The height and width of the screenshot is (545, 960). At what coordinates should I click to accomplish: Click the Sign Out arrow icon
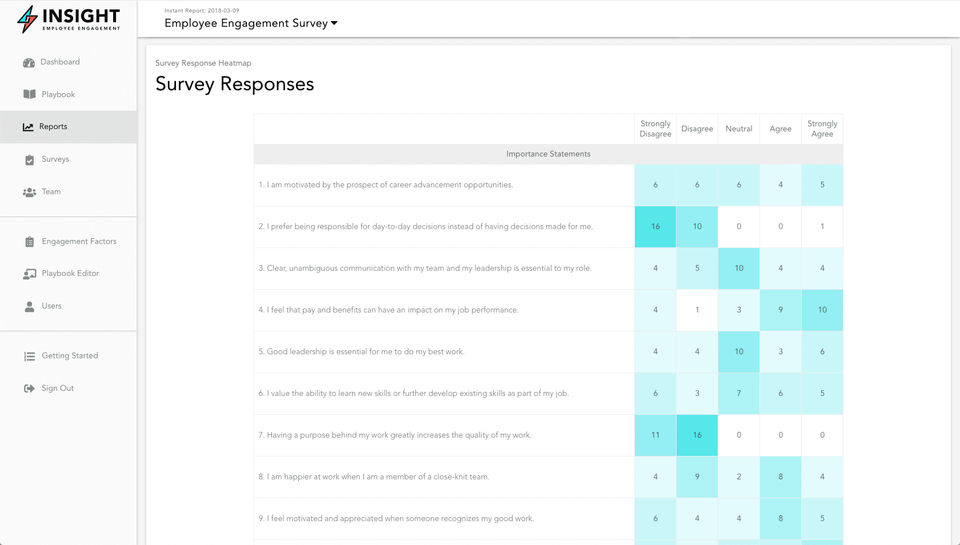pyautogui.click(x=29, y=388)
